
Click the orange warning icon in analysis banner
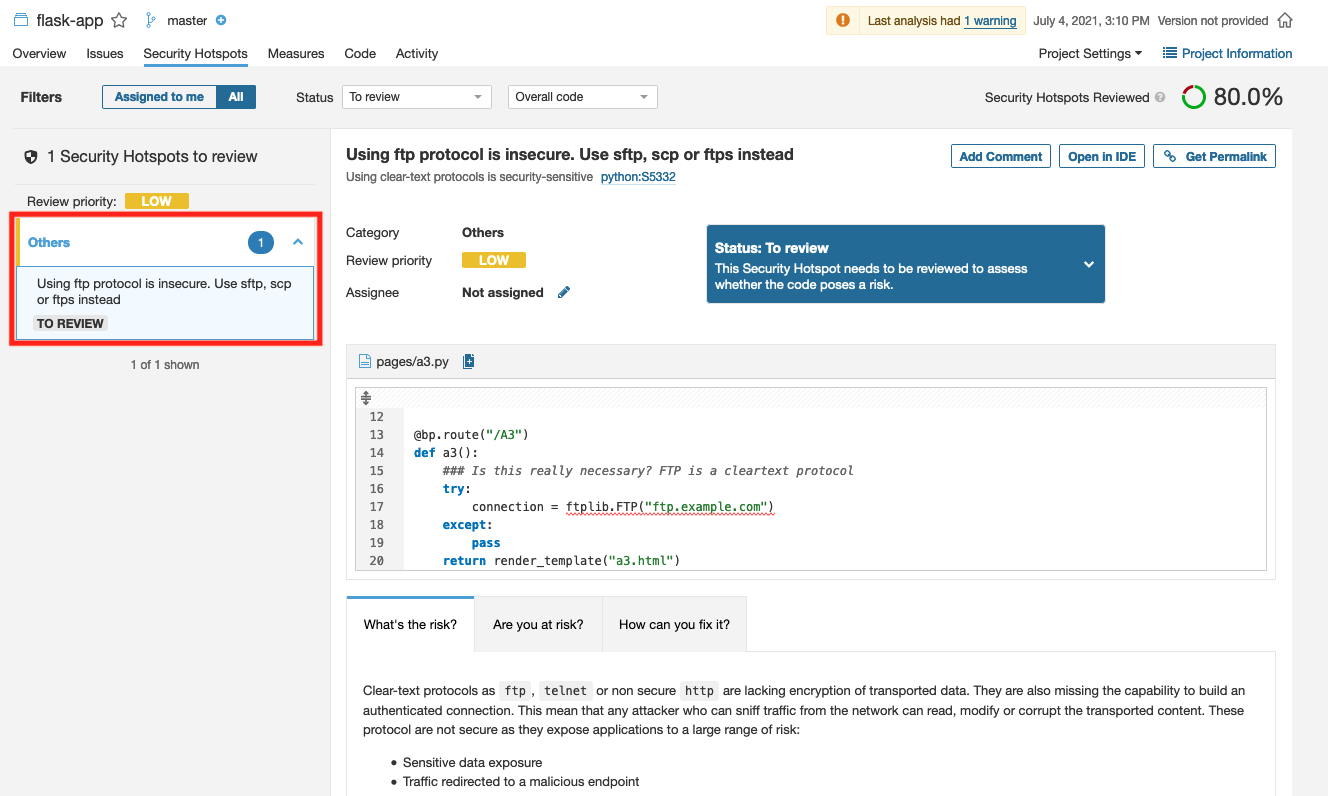pyautogui.click(x=843, y=20)
